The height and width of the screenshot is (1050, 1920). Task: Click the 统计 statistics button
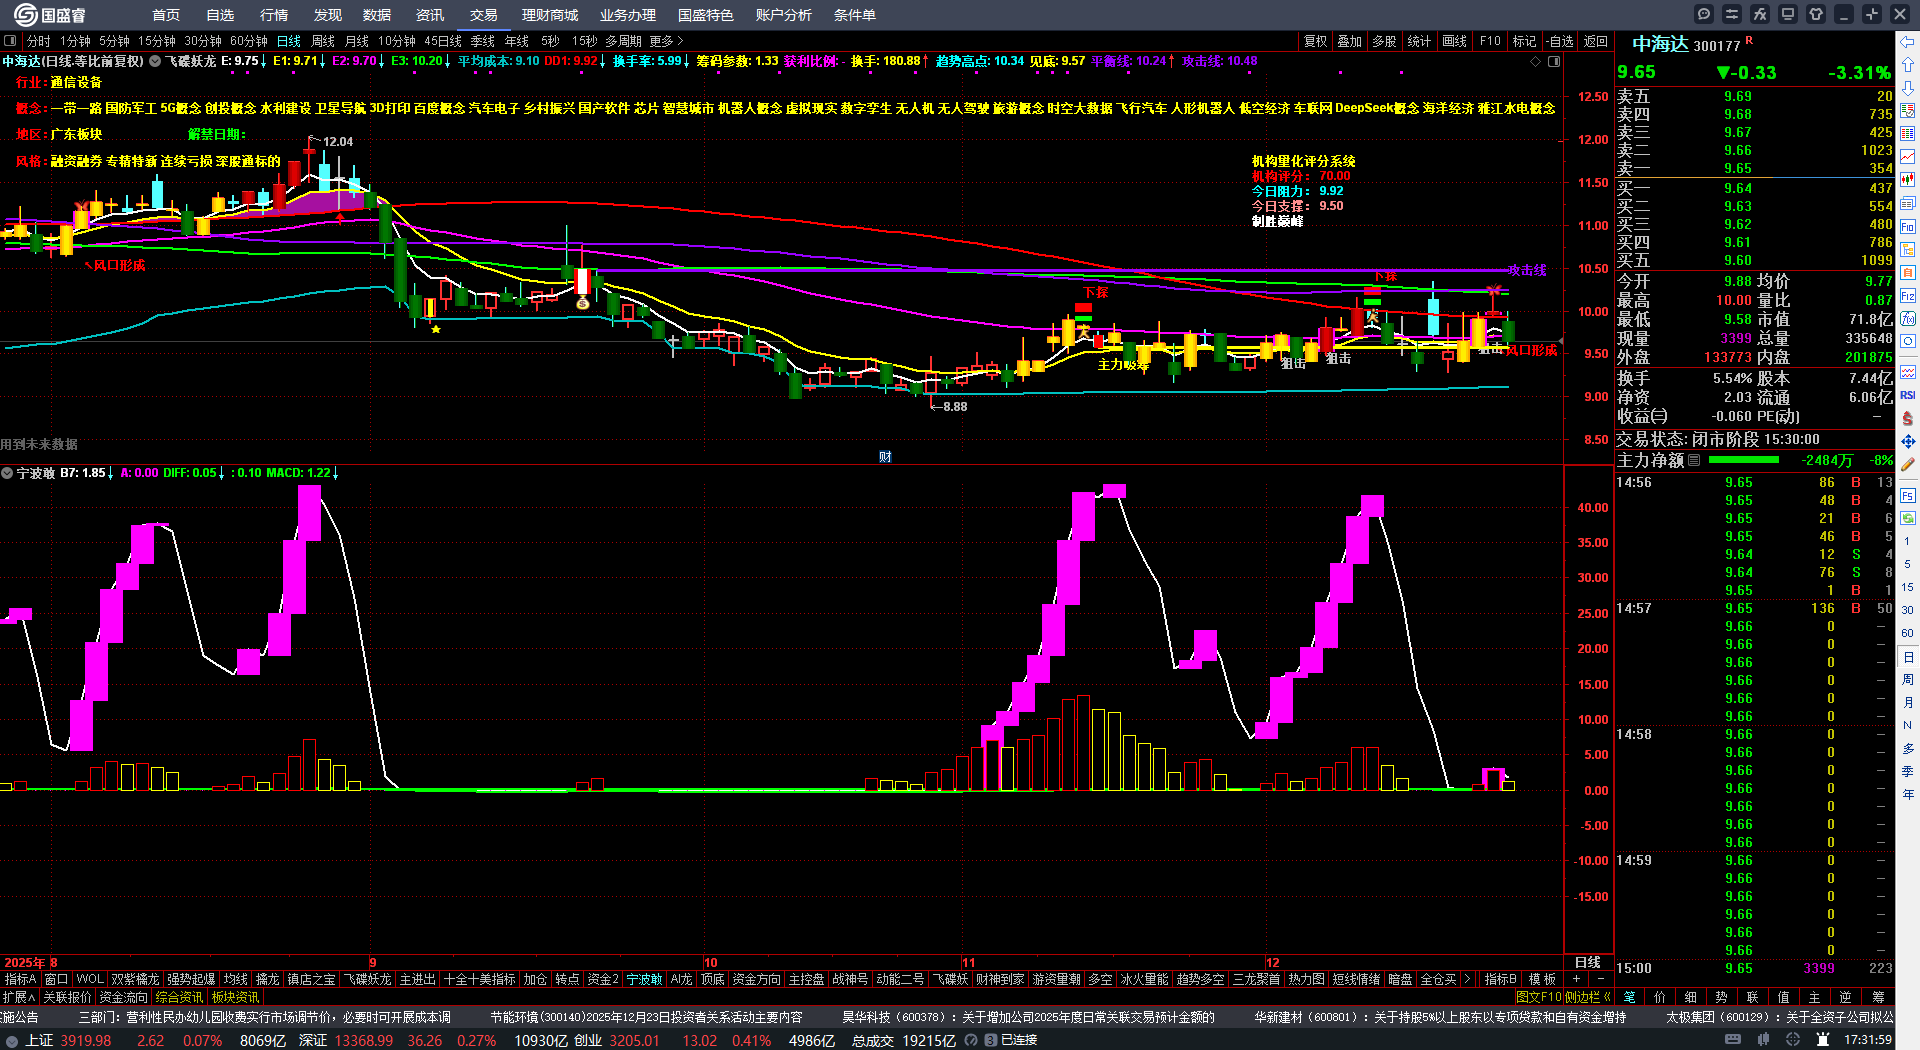[1419, 41]
